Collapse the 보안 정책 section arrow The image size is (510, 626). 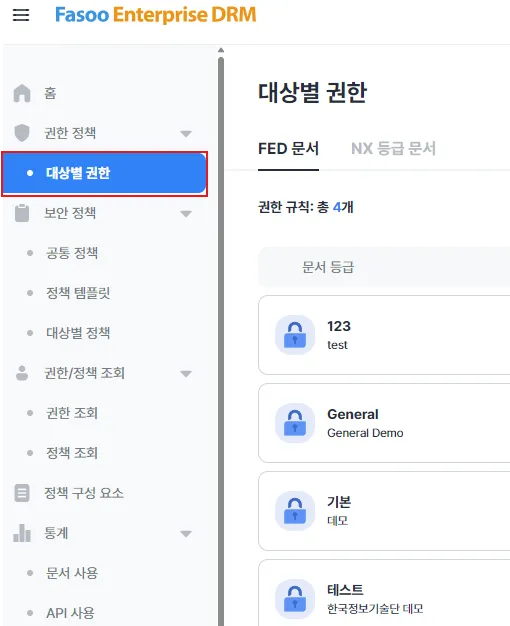(186, 214)
